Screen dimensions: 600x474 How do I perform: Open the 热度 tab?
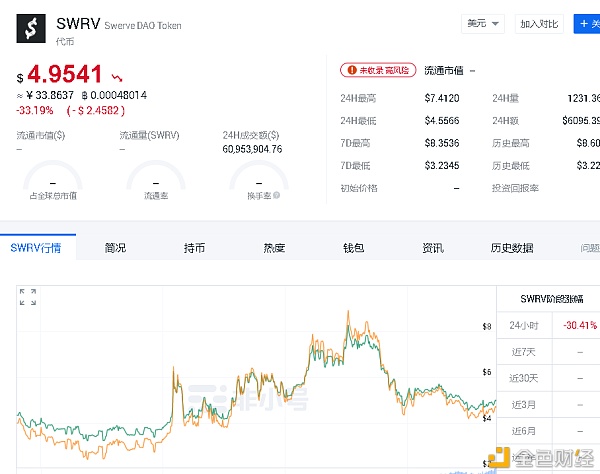274,248
